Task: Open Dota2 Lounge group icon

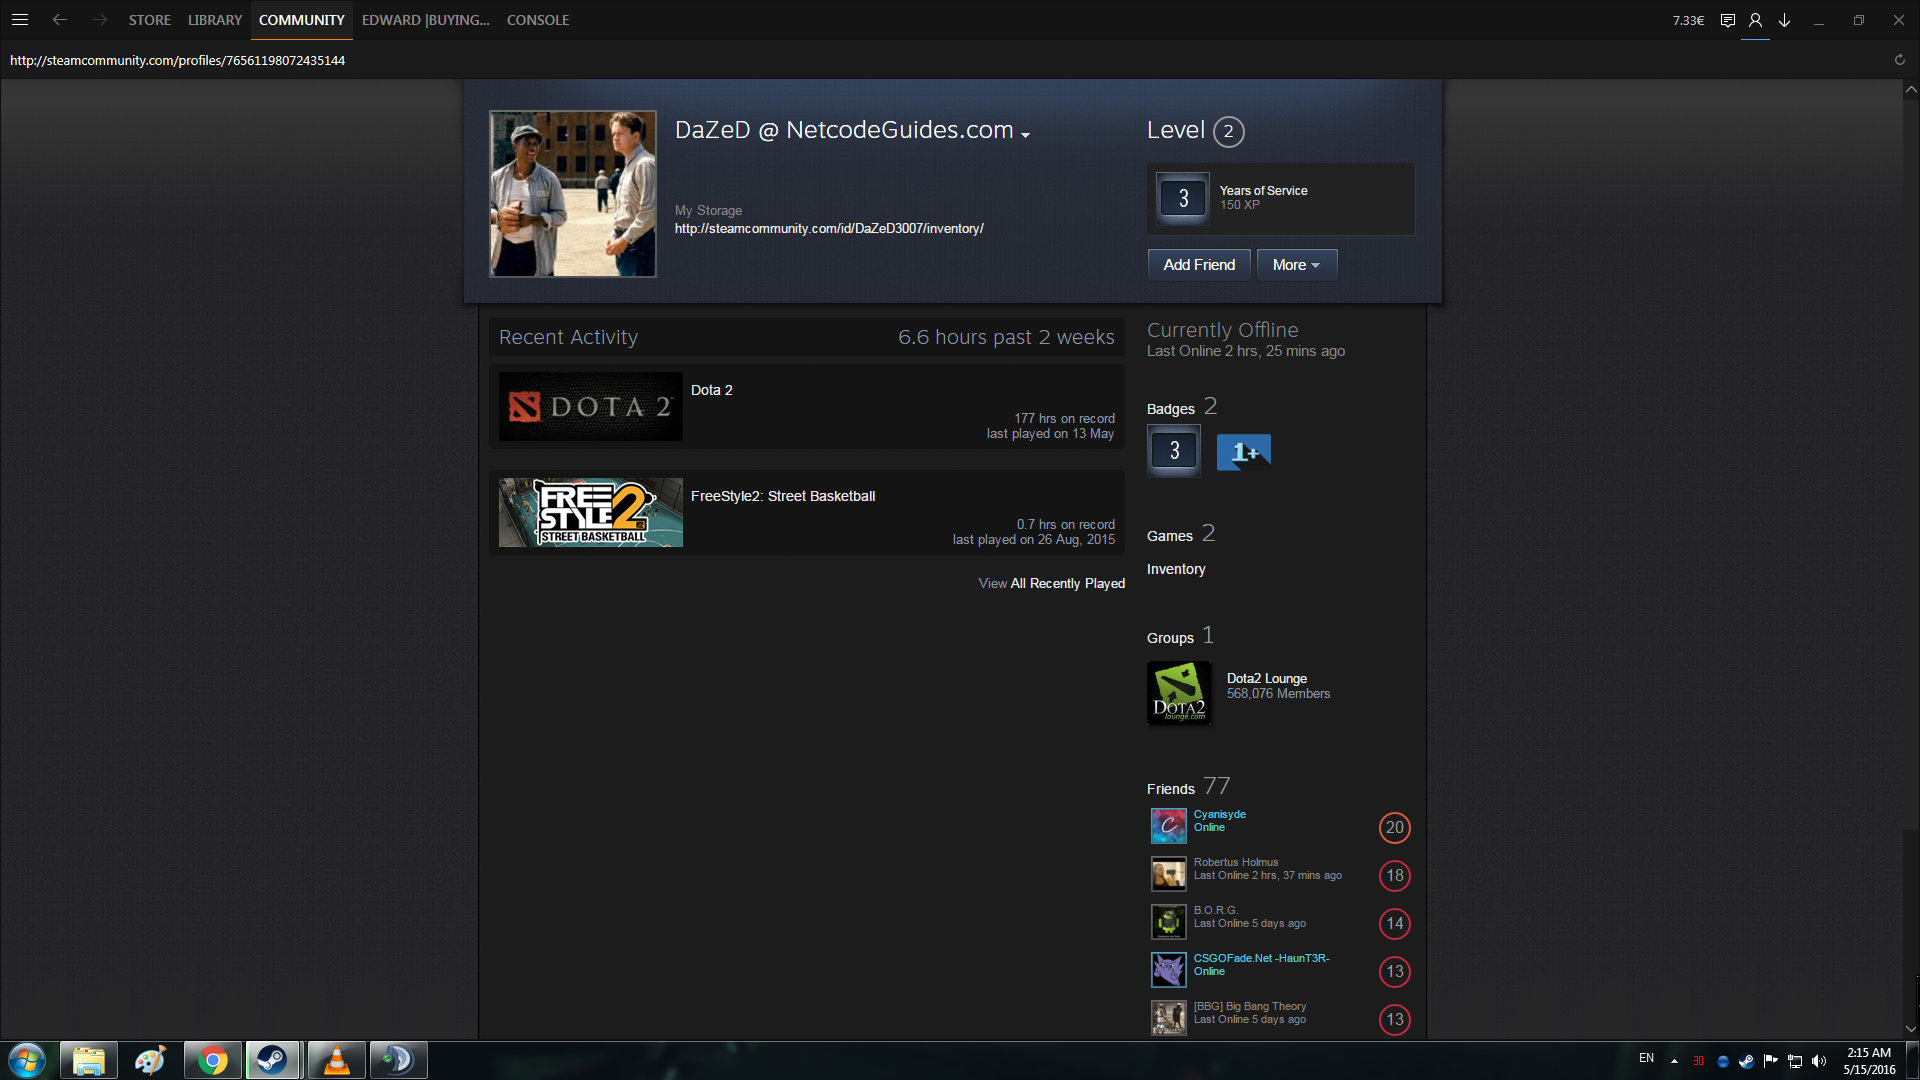Action: tap(1179, 693)
